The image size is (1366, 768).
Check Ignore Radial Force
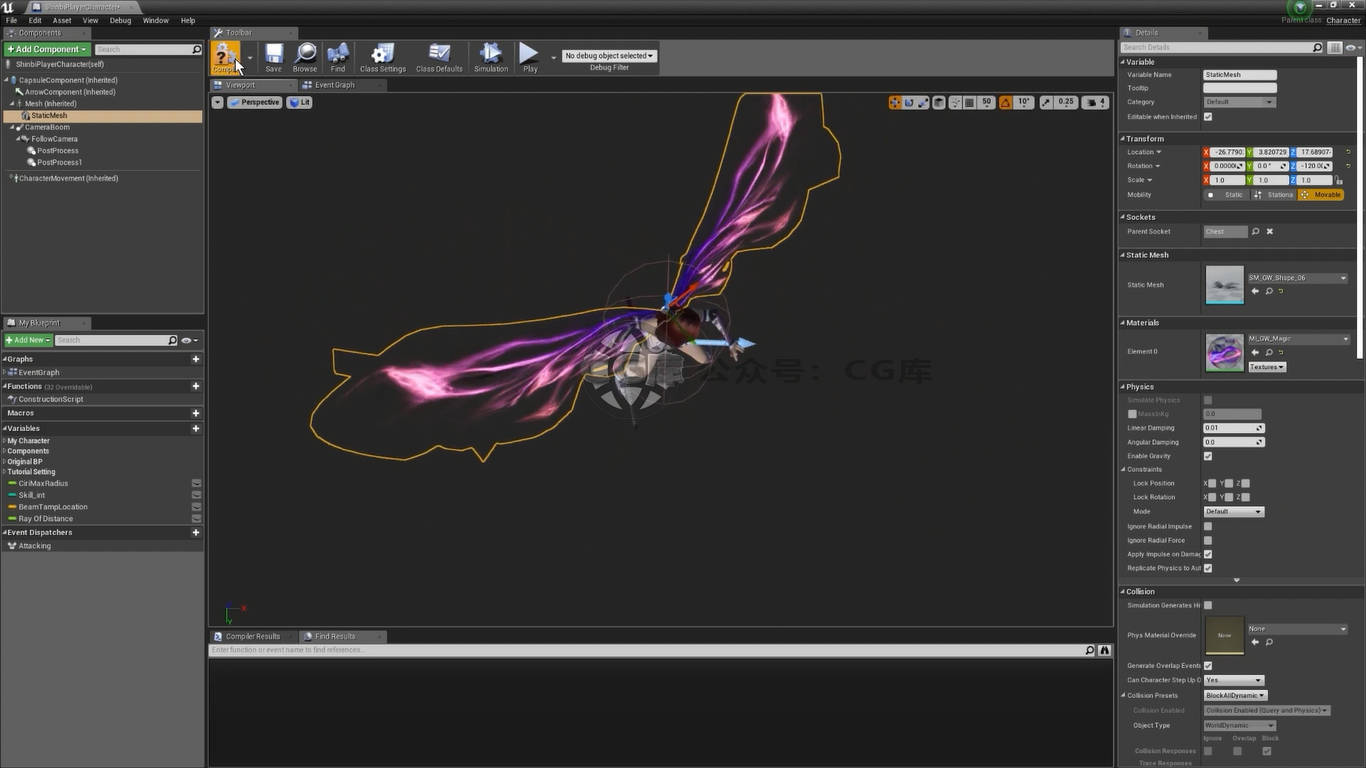1208,540
